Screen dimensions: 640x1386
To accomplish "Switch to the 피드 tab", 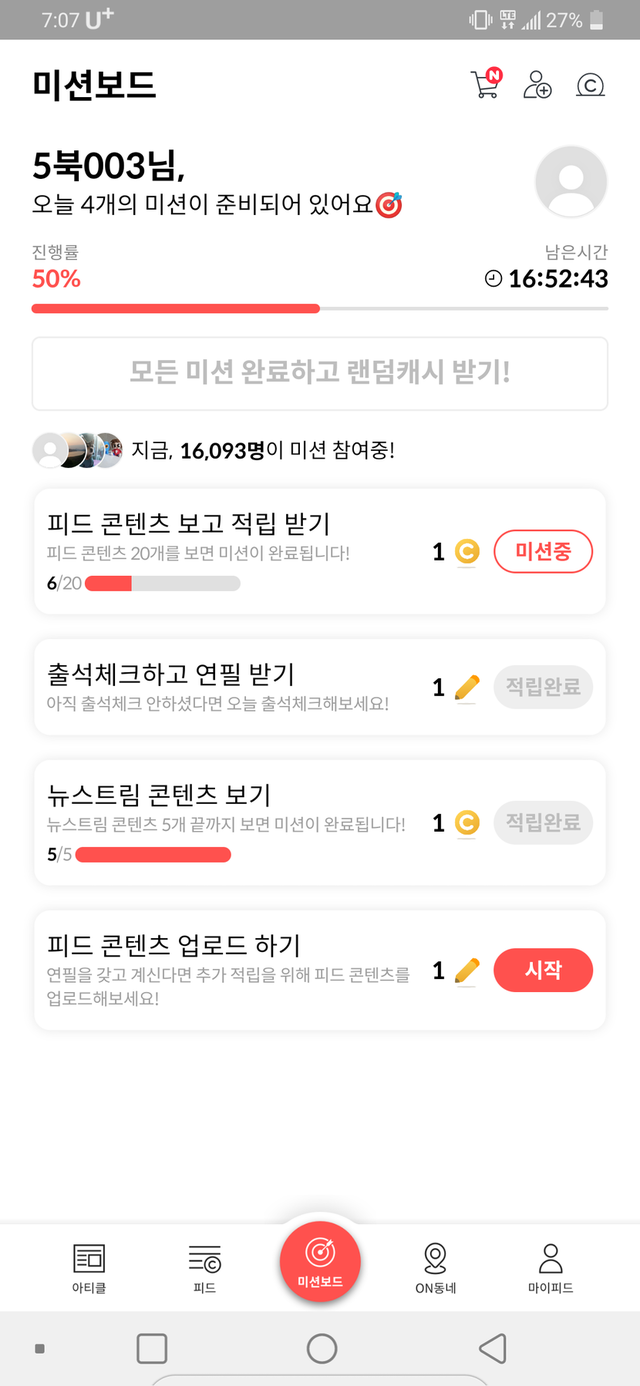I will 205,1268.
